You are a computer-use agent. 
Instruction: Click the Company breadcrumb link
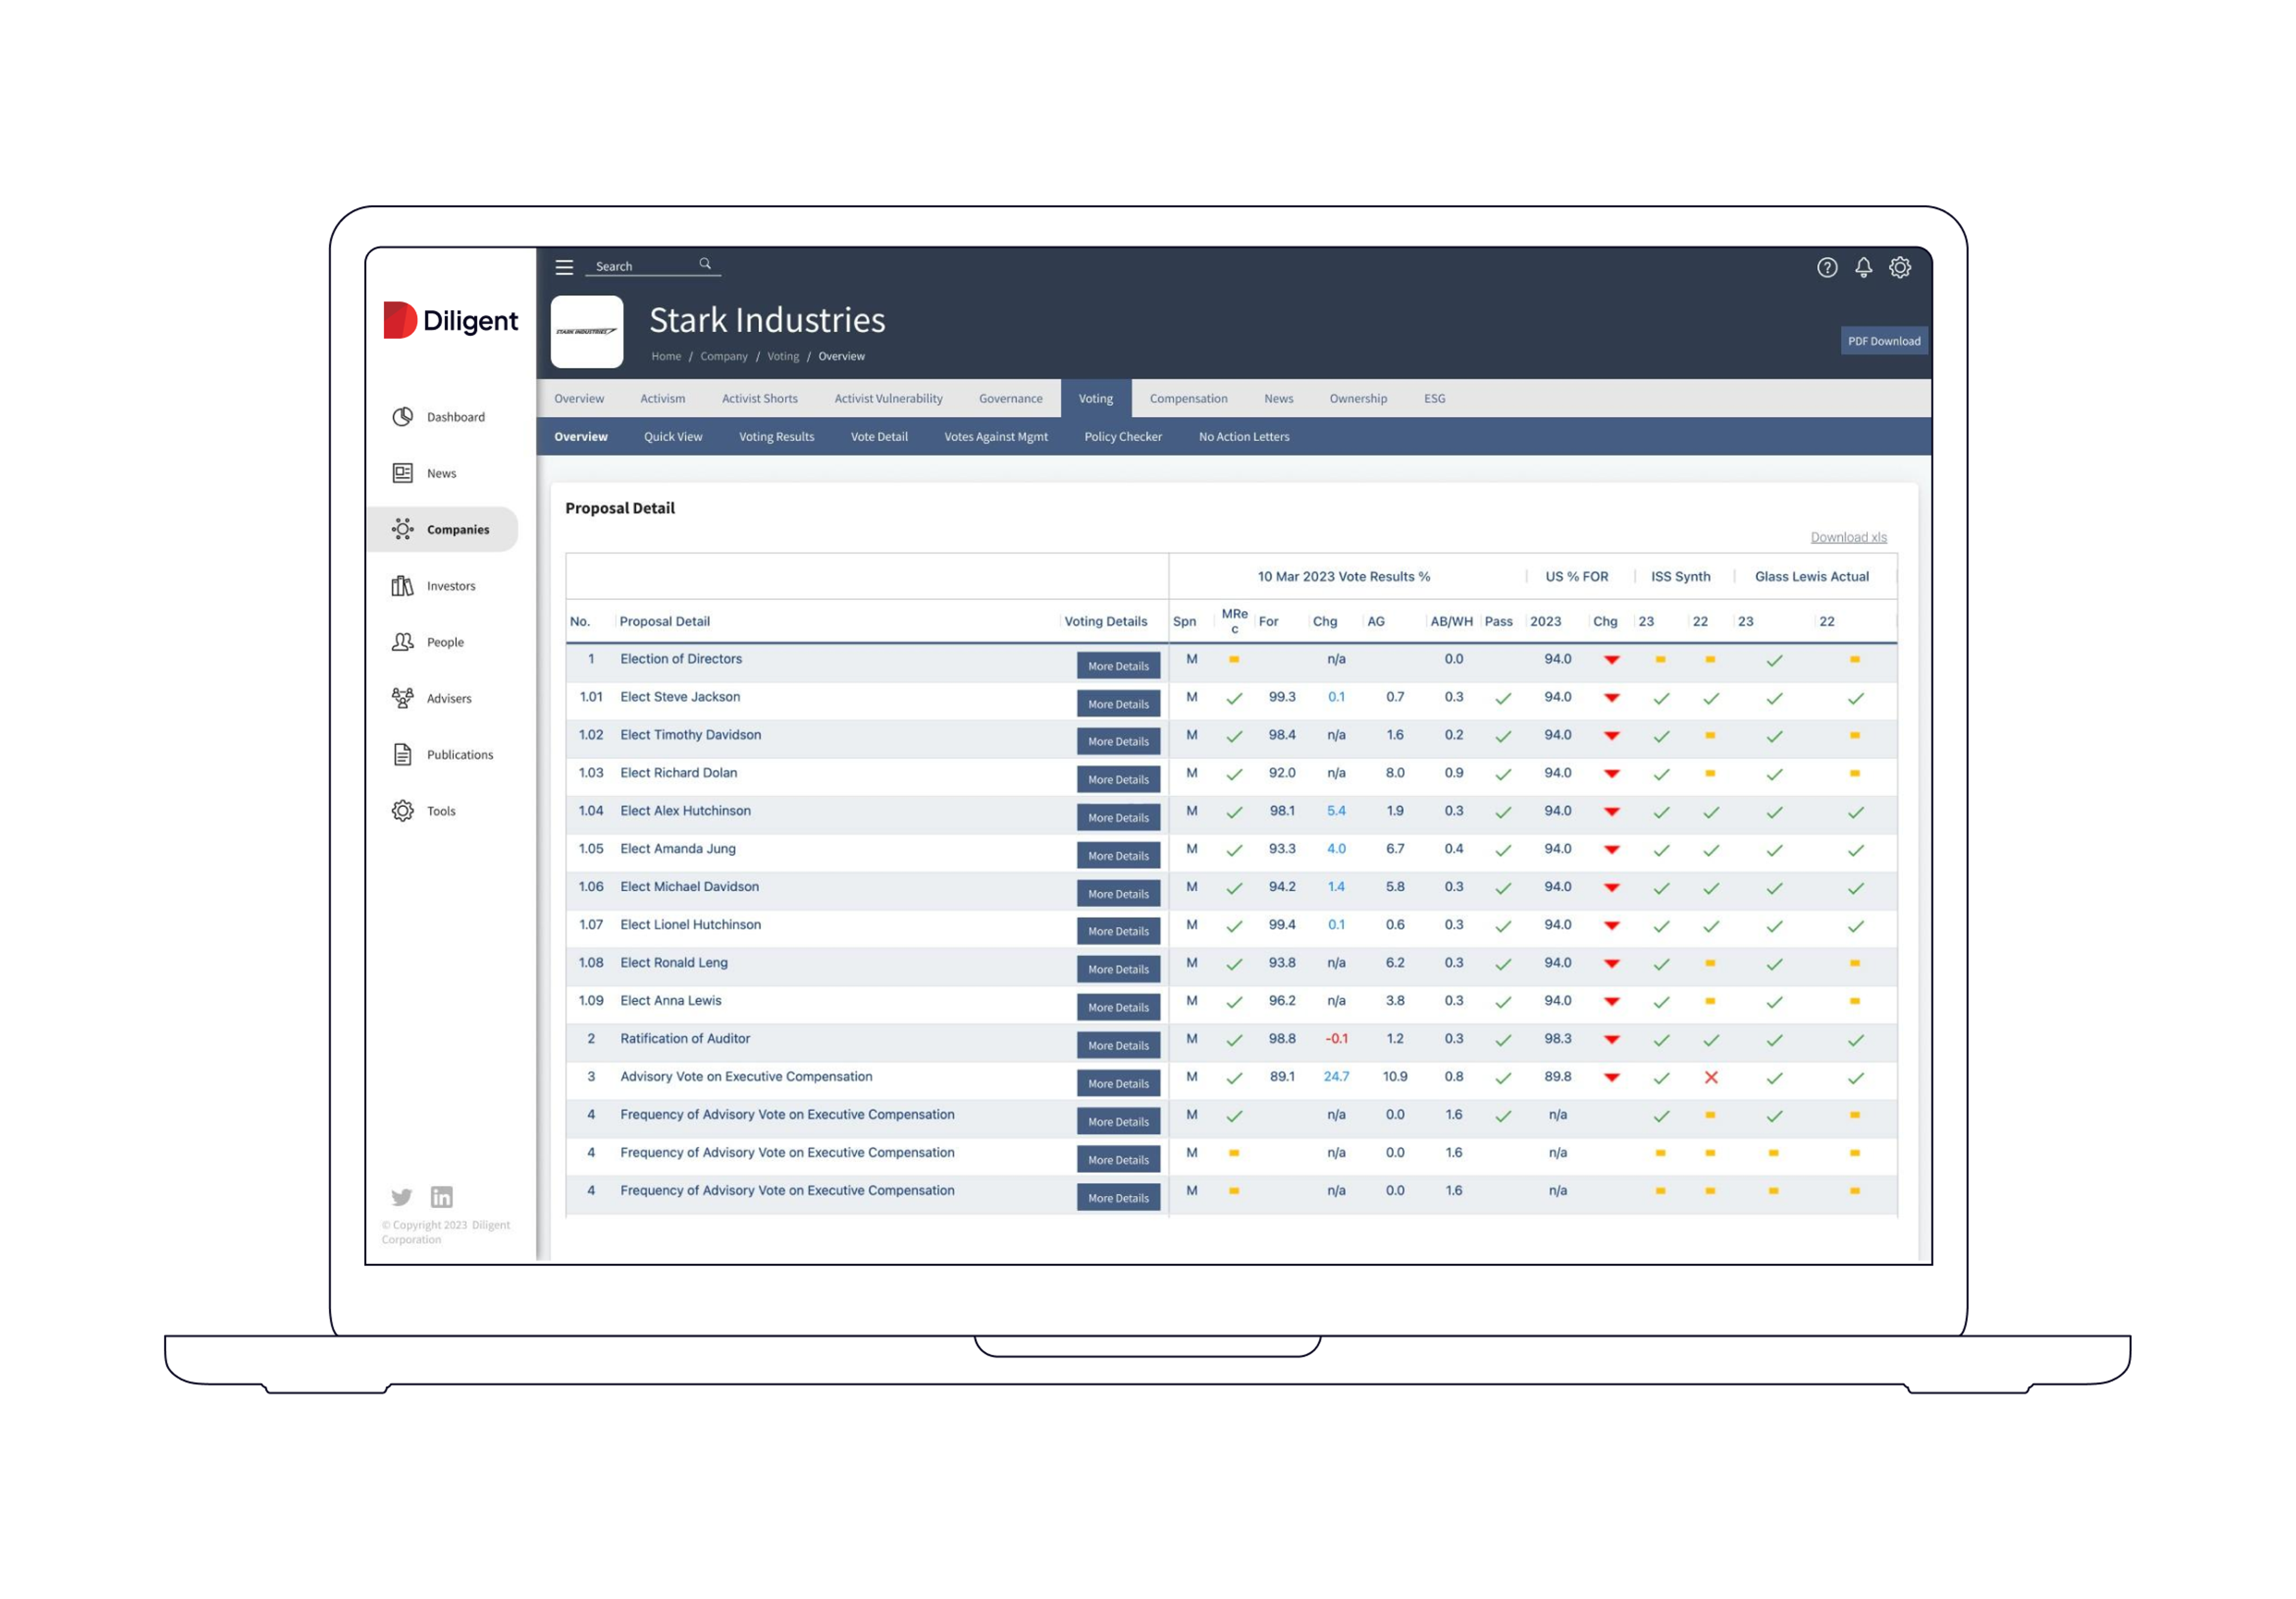pos(723,356)
